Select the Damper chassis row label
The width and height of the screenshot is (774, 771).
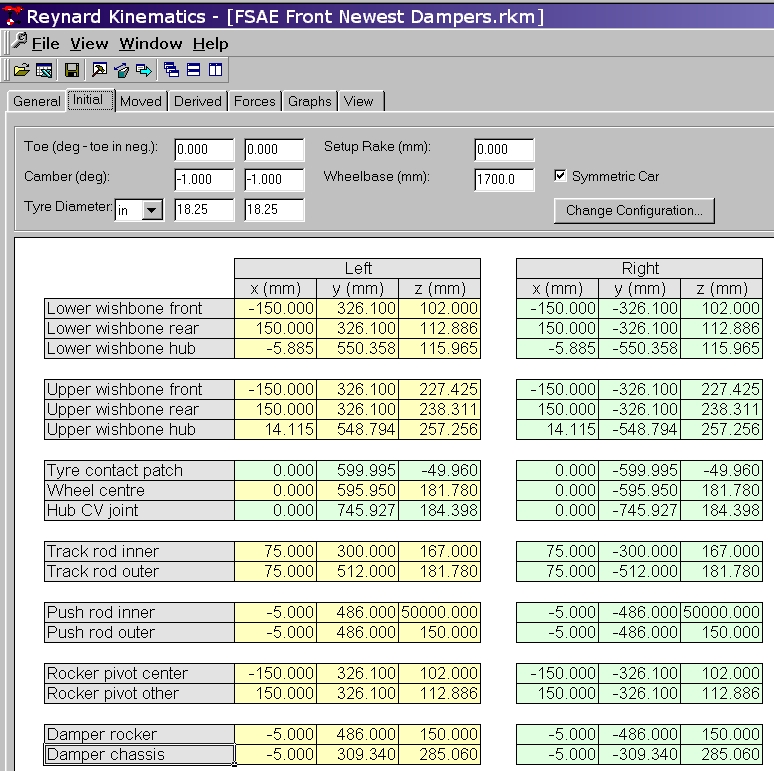point(139,755)
